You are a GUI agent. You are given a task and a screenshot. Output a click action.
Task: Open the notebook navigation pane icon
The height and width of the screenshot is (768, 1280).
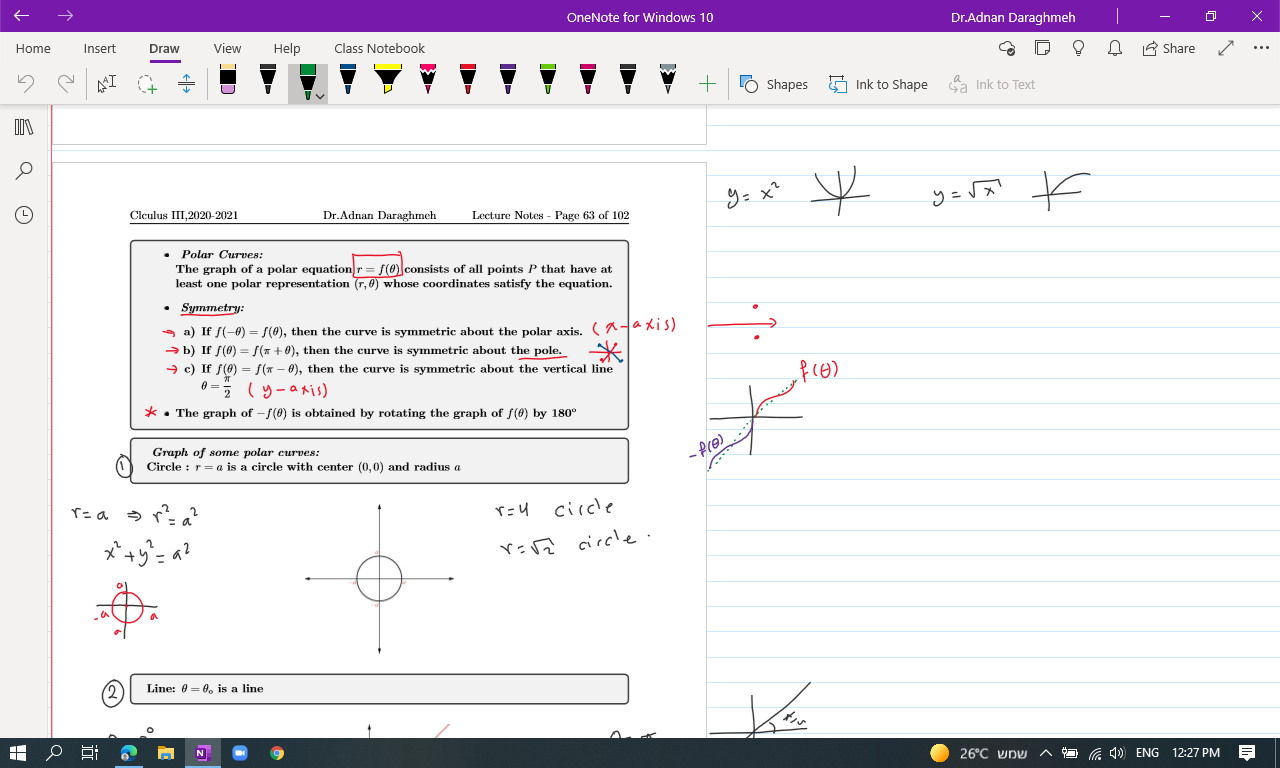pyautogui.click(x=24, y=127)
